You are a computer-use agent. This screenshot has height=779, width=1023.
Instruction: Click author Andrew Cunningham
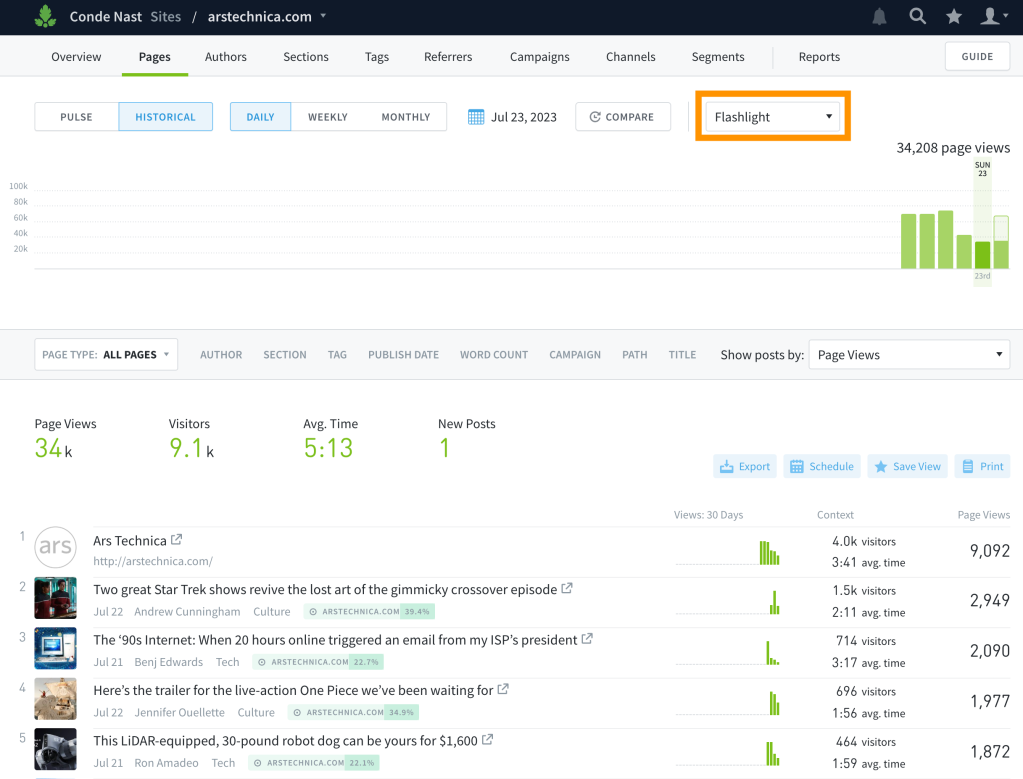coord(187,612)
